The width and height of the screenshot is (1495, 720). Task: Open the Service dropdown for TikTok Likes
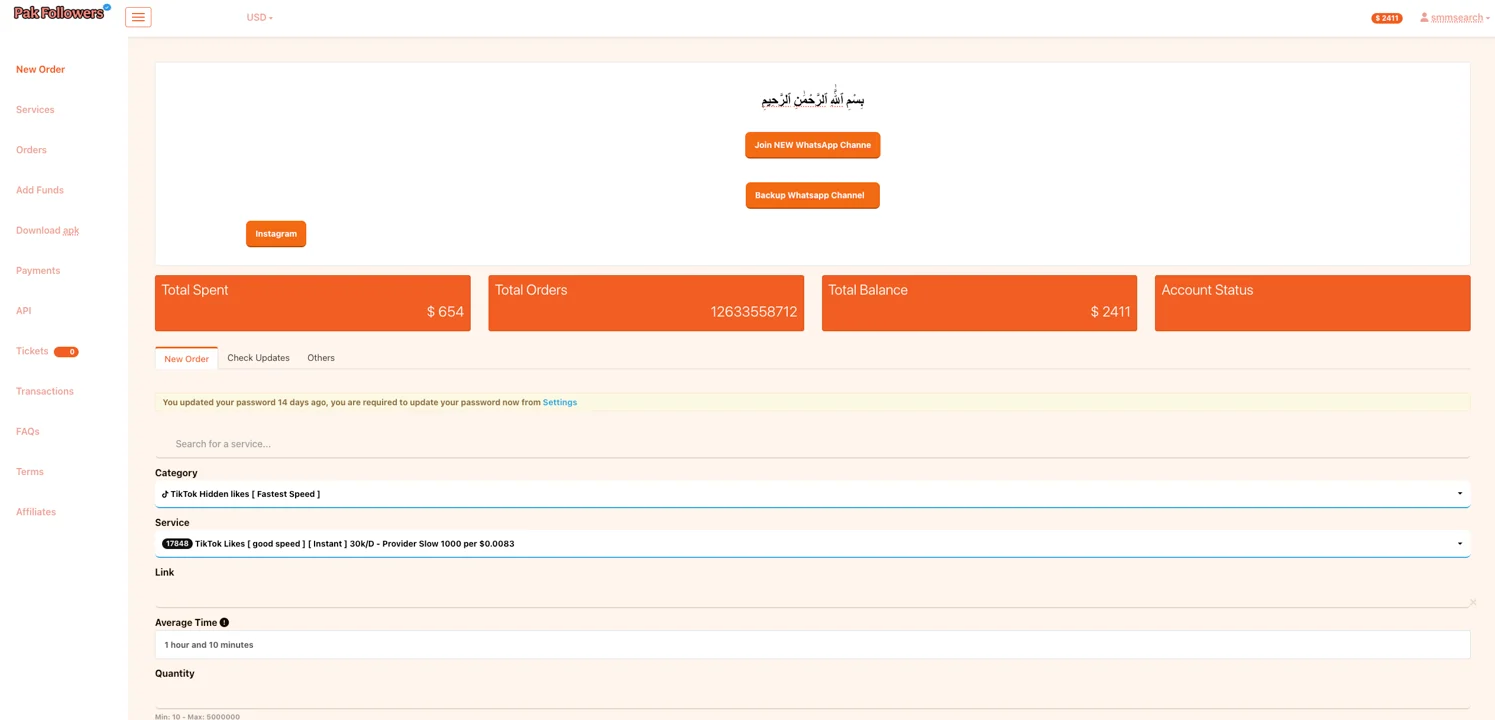1460,543
